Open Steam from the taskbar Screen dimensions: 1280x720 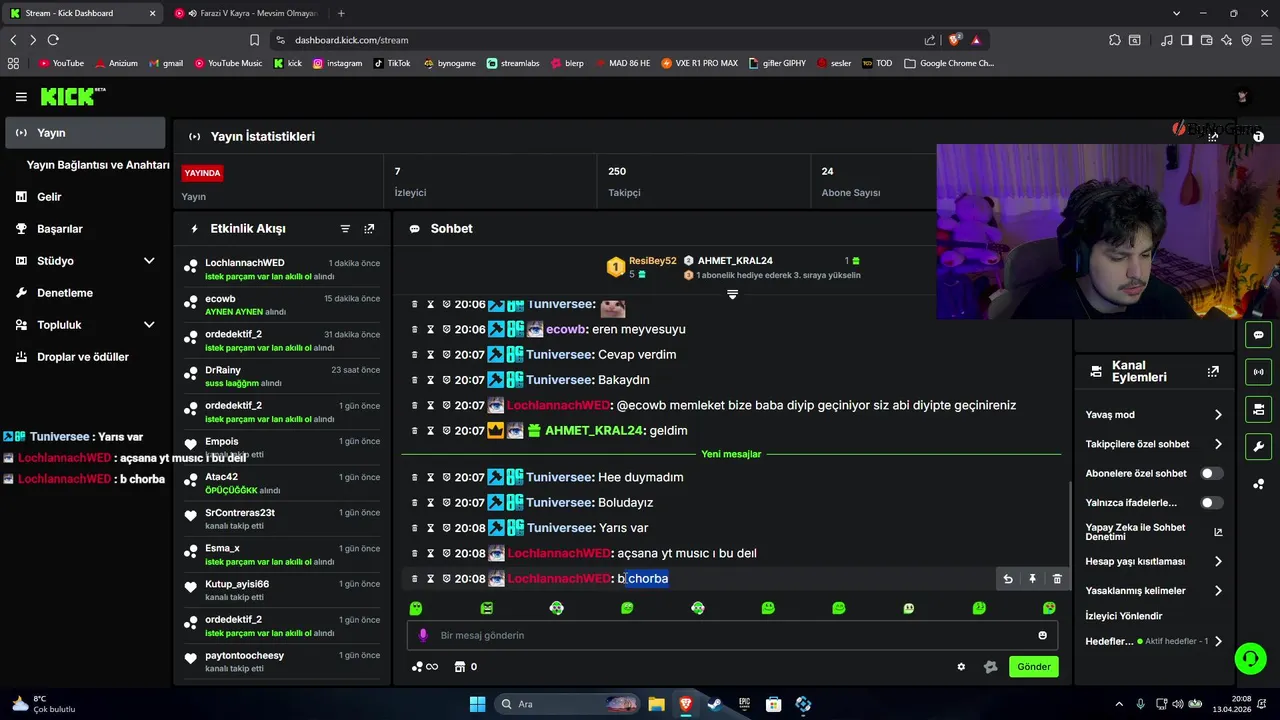coord(714,704)
